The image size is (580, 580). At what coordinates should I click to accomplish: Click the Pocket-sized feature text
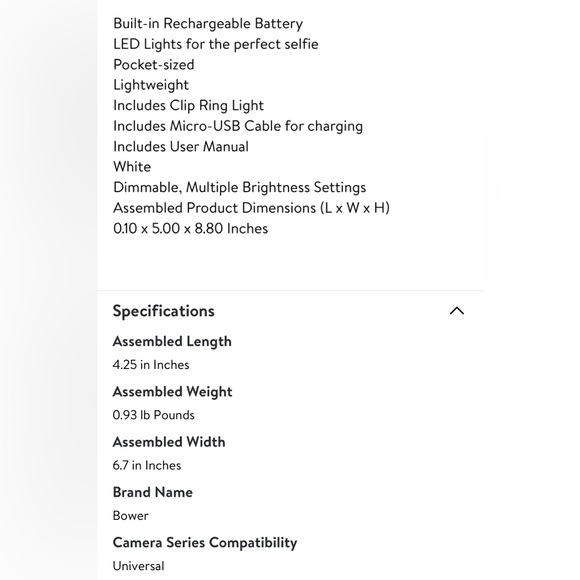coord(154,65)
